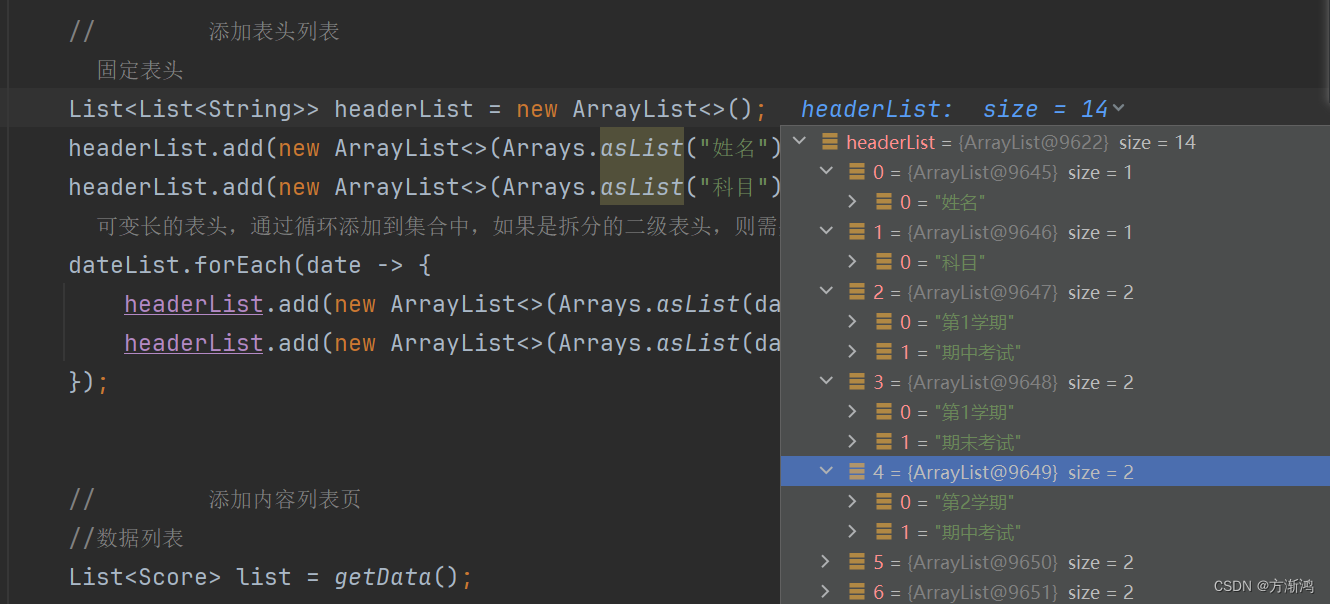This screenshot has width=1330, height=604.
Task: Select highlighted row 4 = {ArrayList@9649}
Action: [x=1055, y=472]
